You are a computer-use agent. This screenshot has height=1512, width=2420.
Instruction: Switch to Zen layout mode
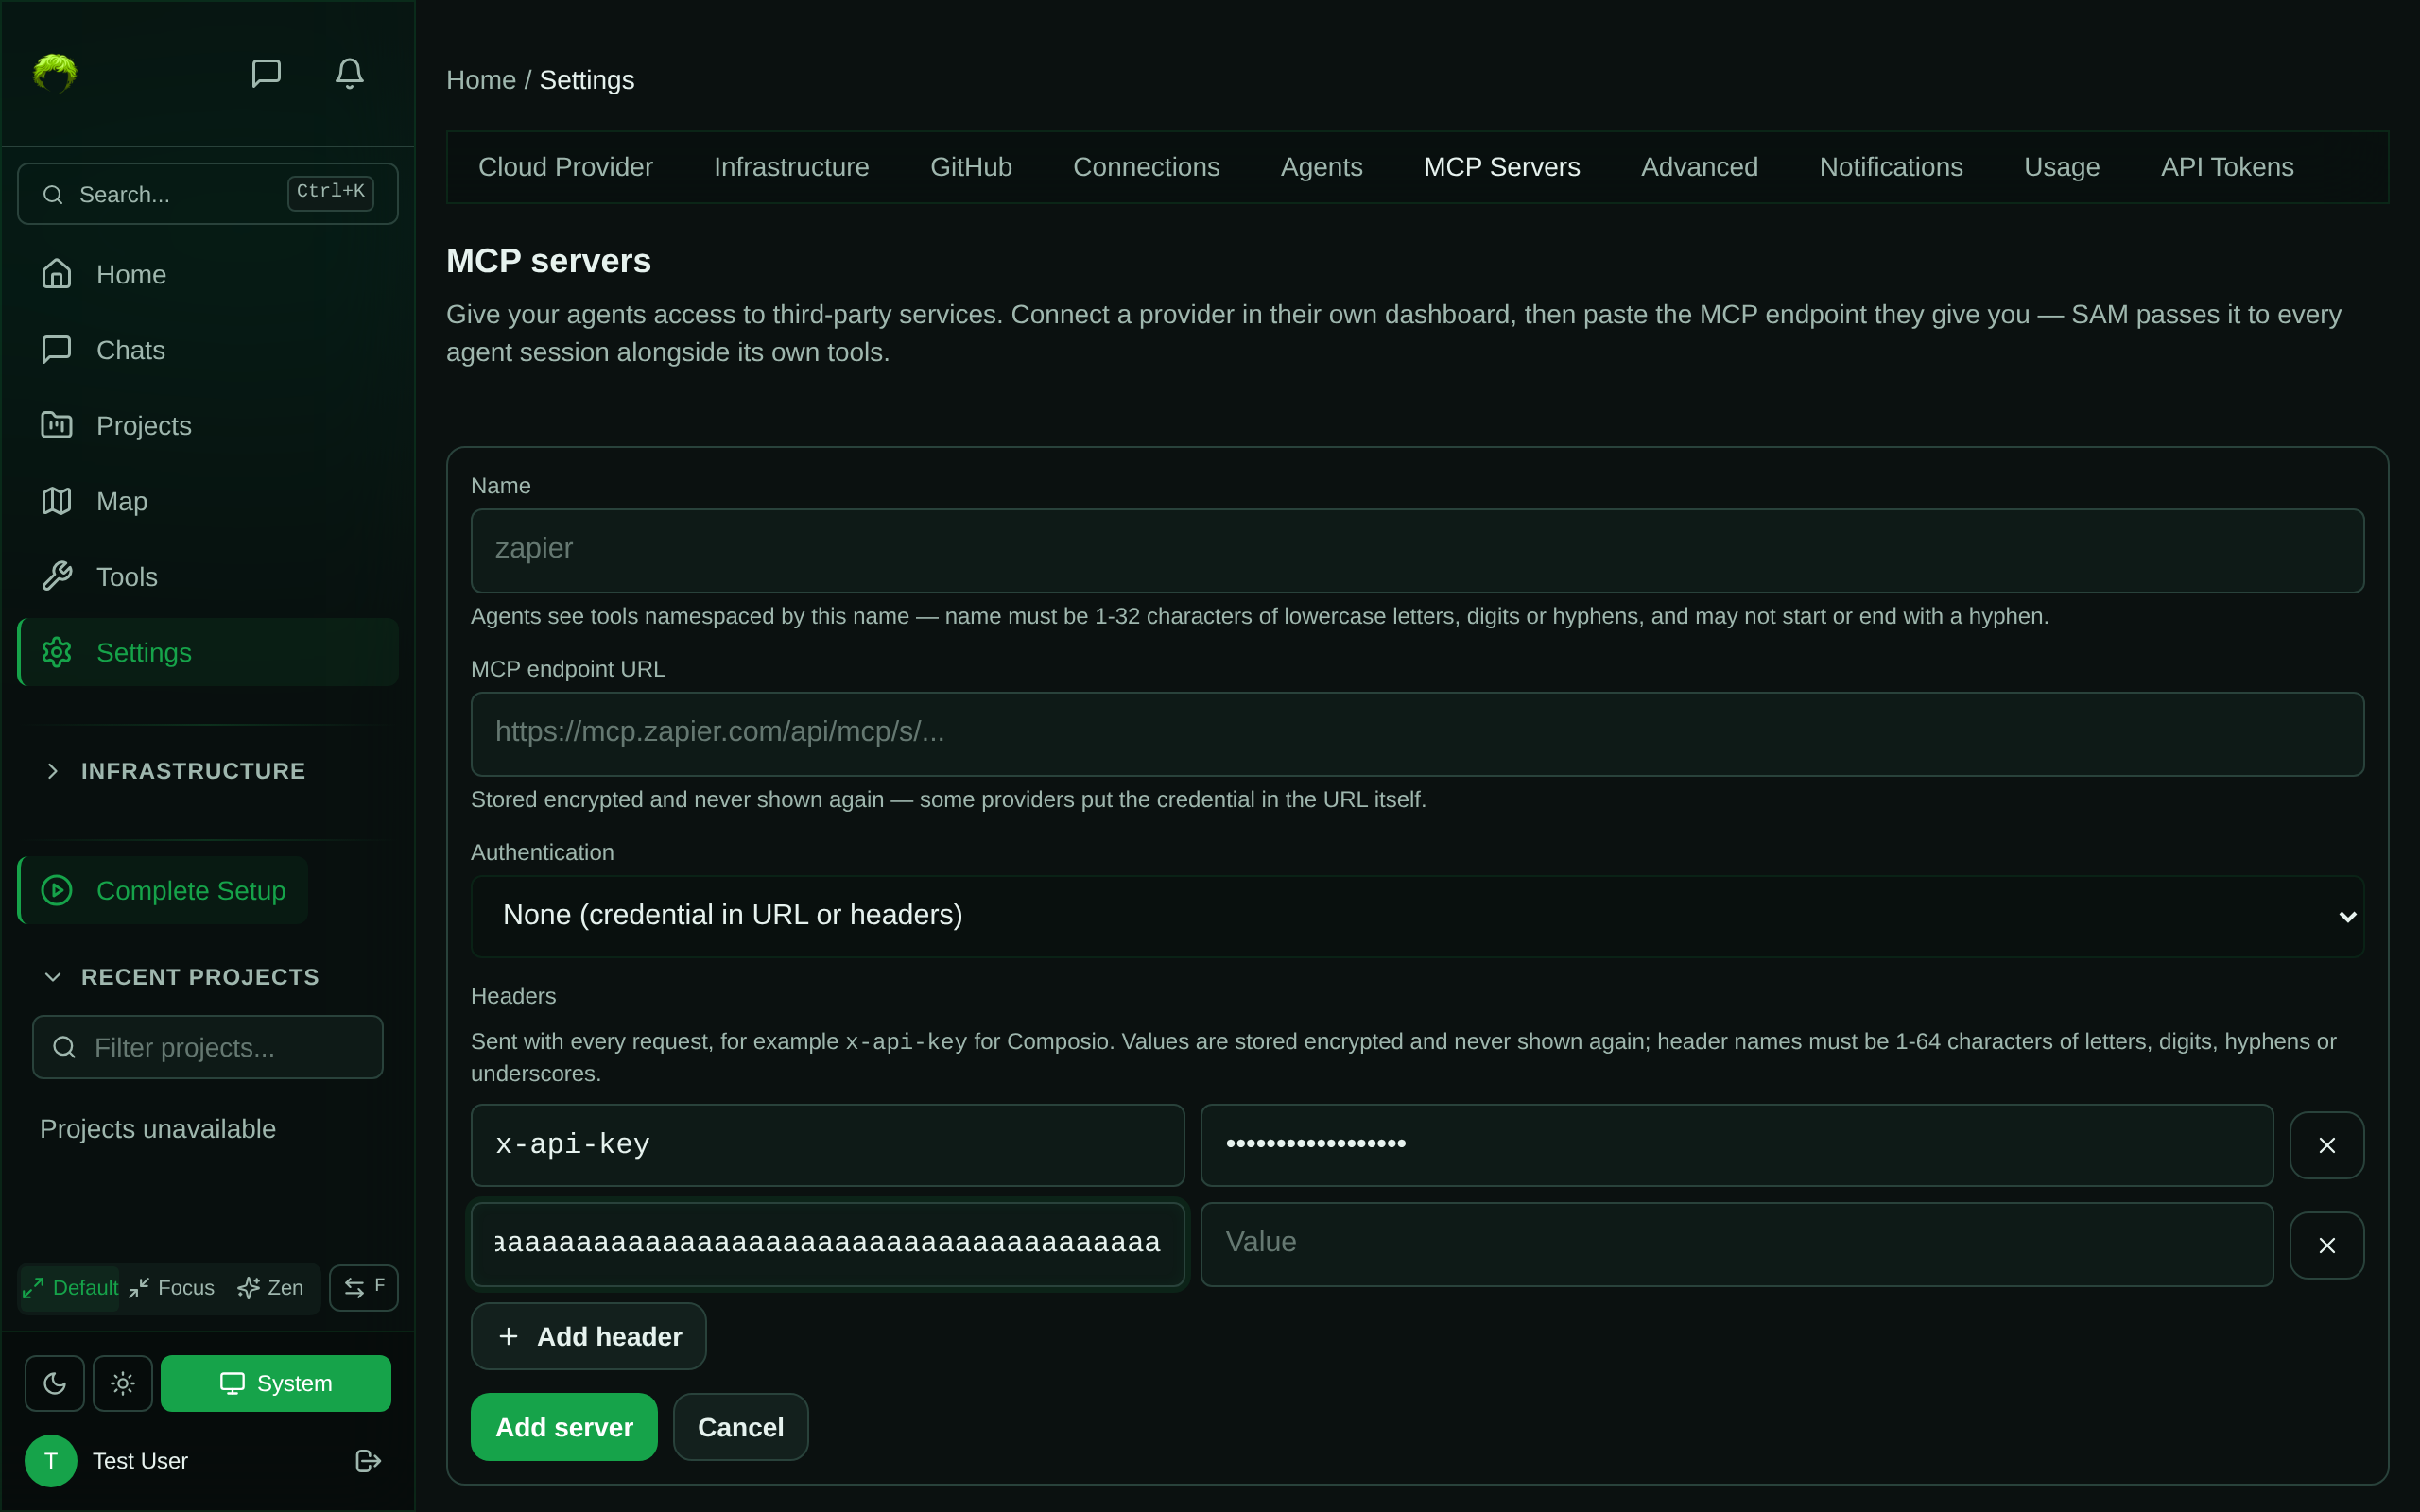coord(271,1288)
